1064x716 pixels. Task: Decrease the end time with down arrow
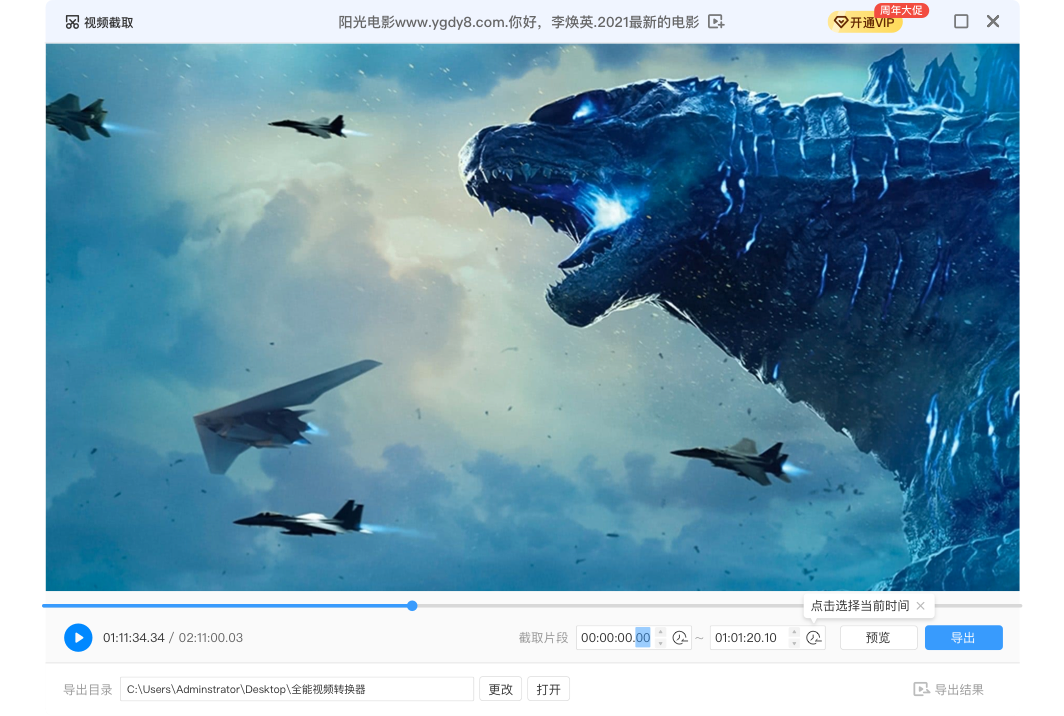tap(794, 643)
